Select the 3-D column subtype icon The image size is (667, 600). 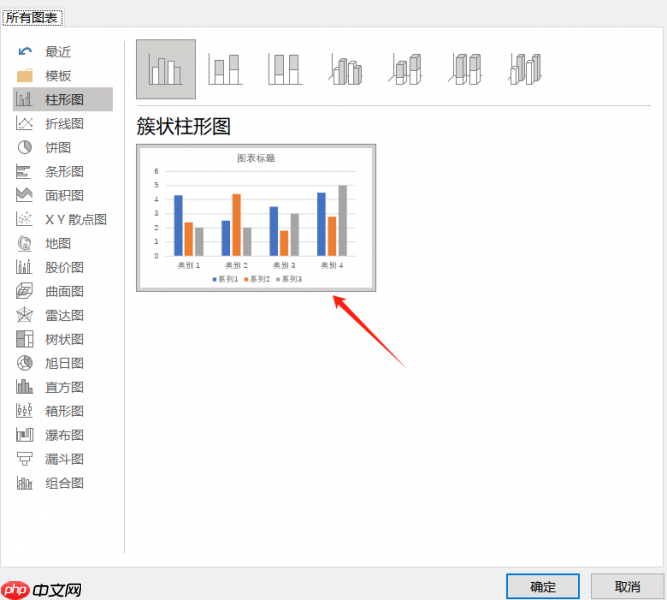(x=525, y=69)
